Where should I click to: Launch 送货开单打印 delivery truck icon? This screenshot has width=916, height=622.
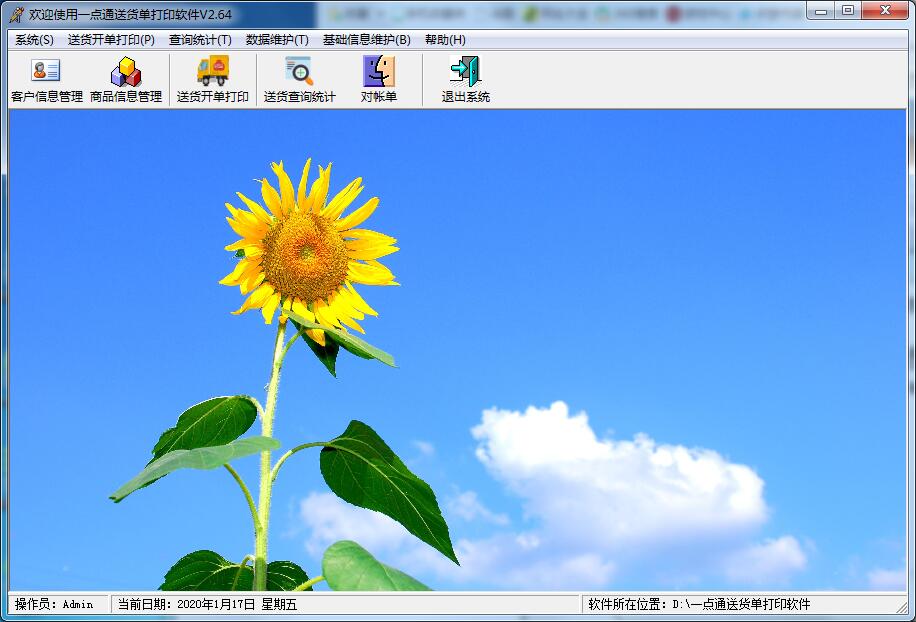click(x=213, y=80)
